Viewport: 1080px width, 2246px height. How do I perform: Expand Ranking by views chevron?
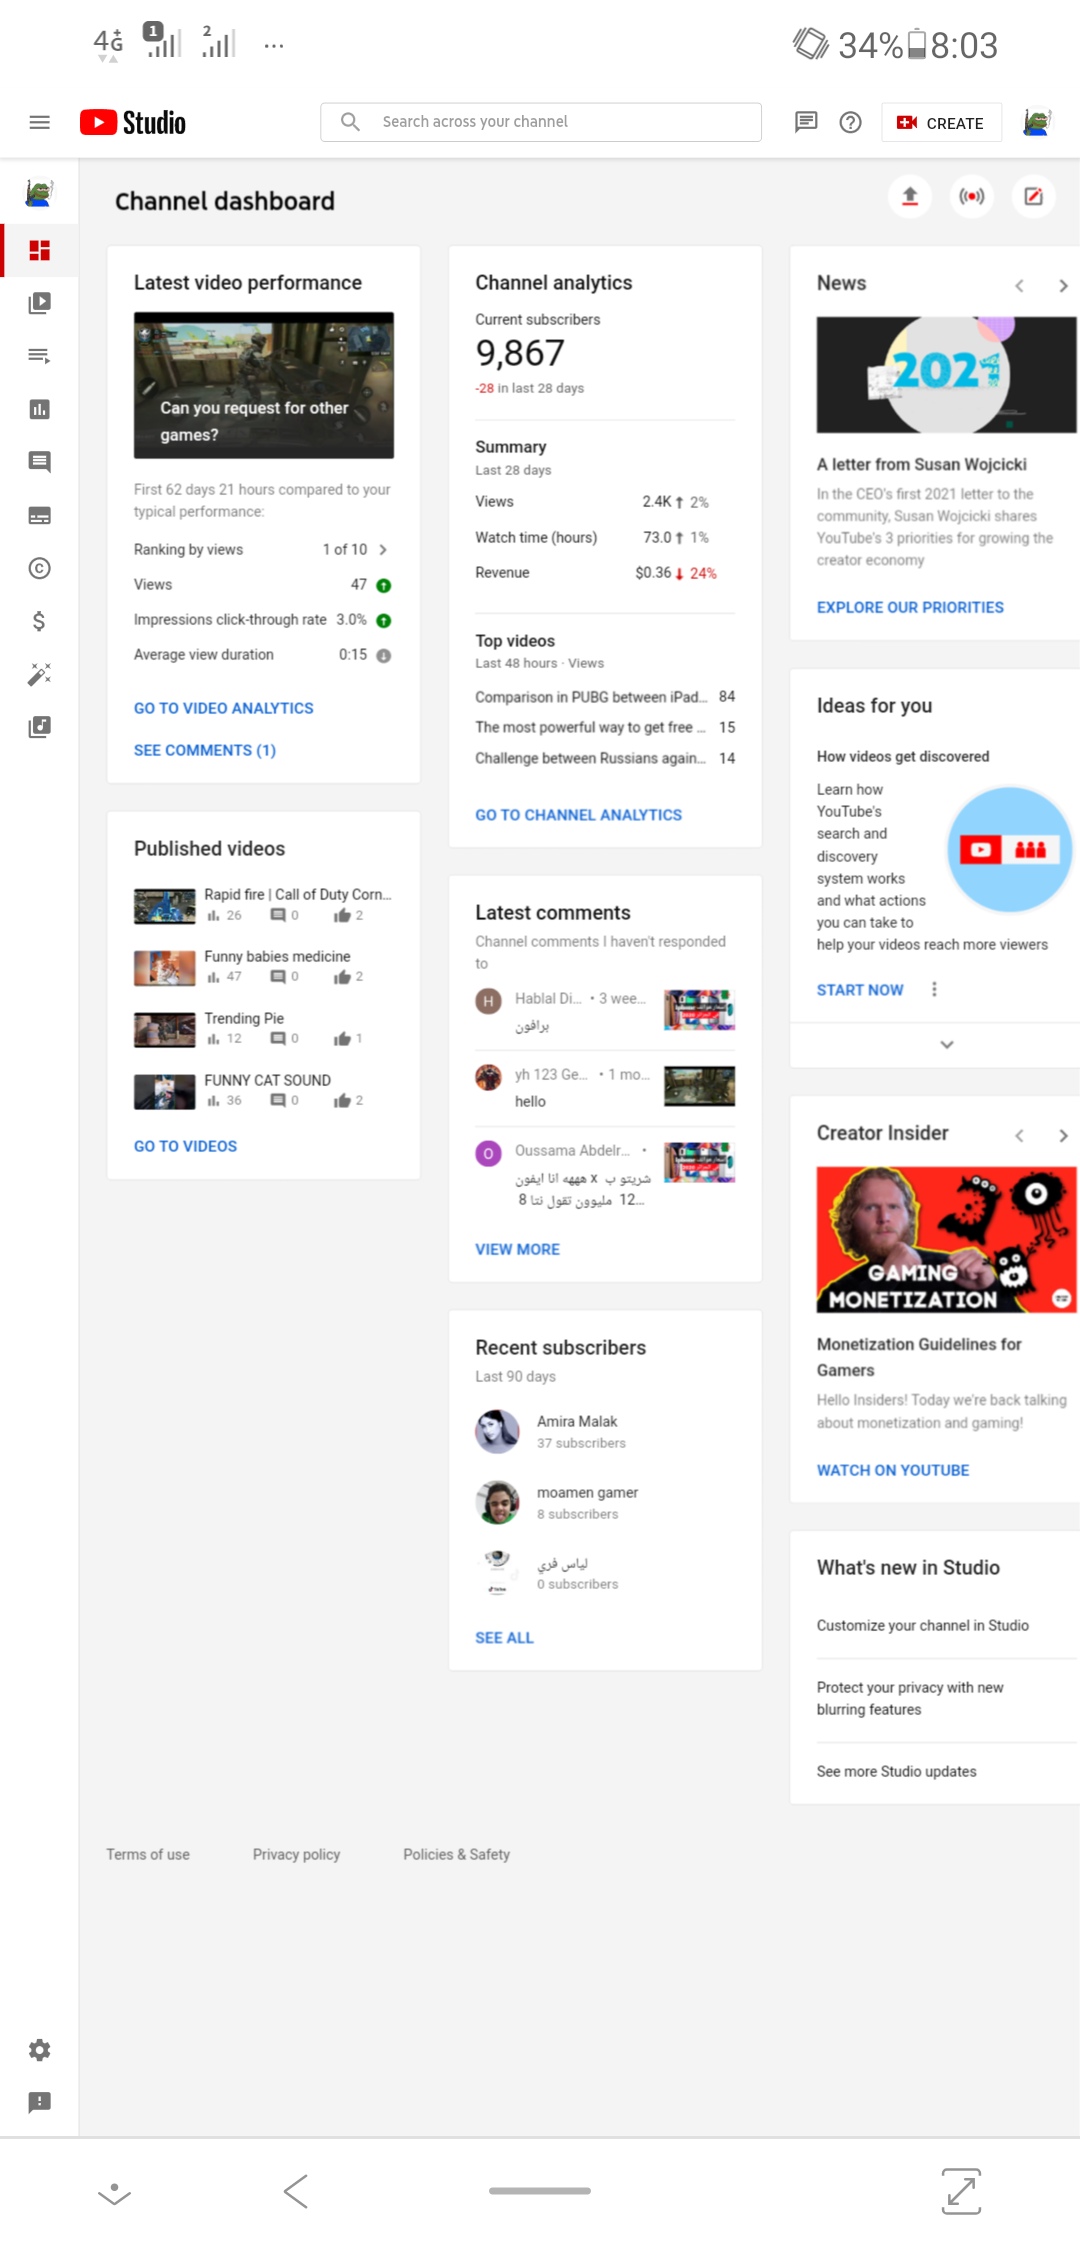click(x=383, y=549)
